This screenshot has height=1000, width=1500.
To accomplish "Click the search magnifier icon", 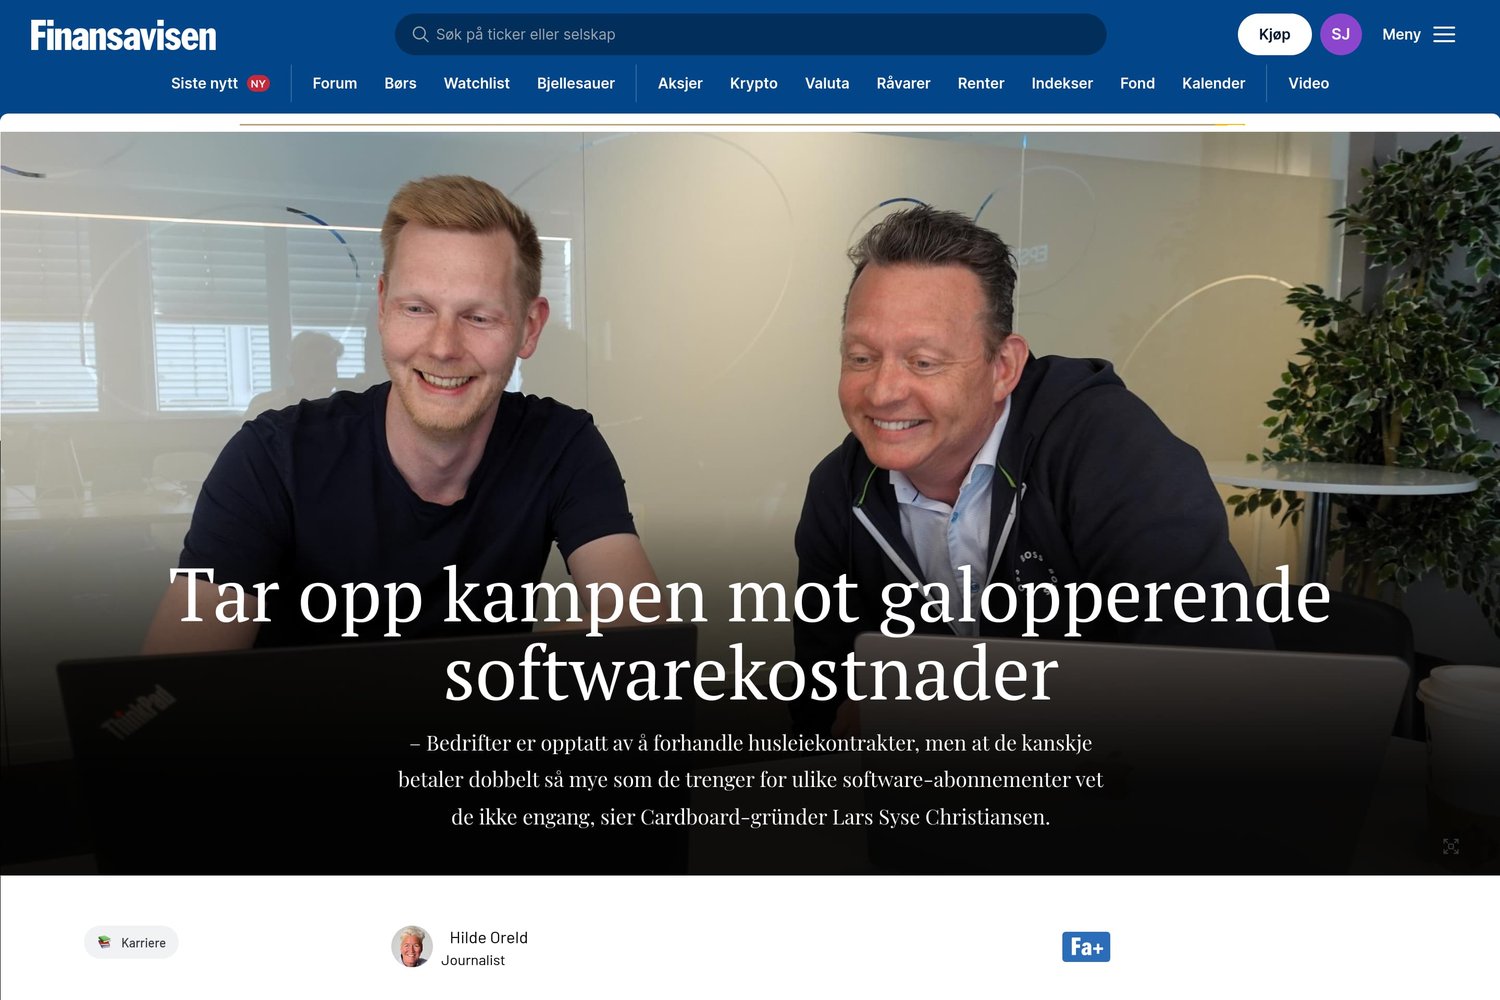I will click(x=420, y=34).
